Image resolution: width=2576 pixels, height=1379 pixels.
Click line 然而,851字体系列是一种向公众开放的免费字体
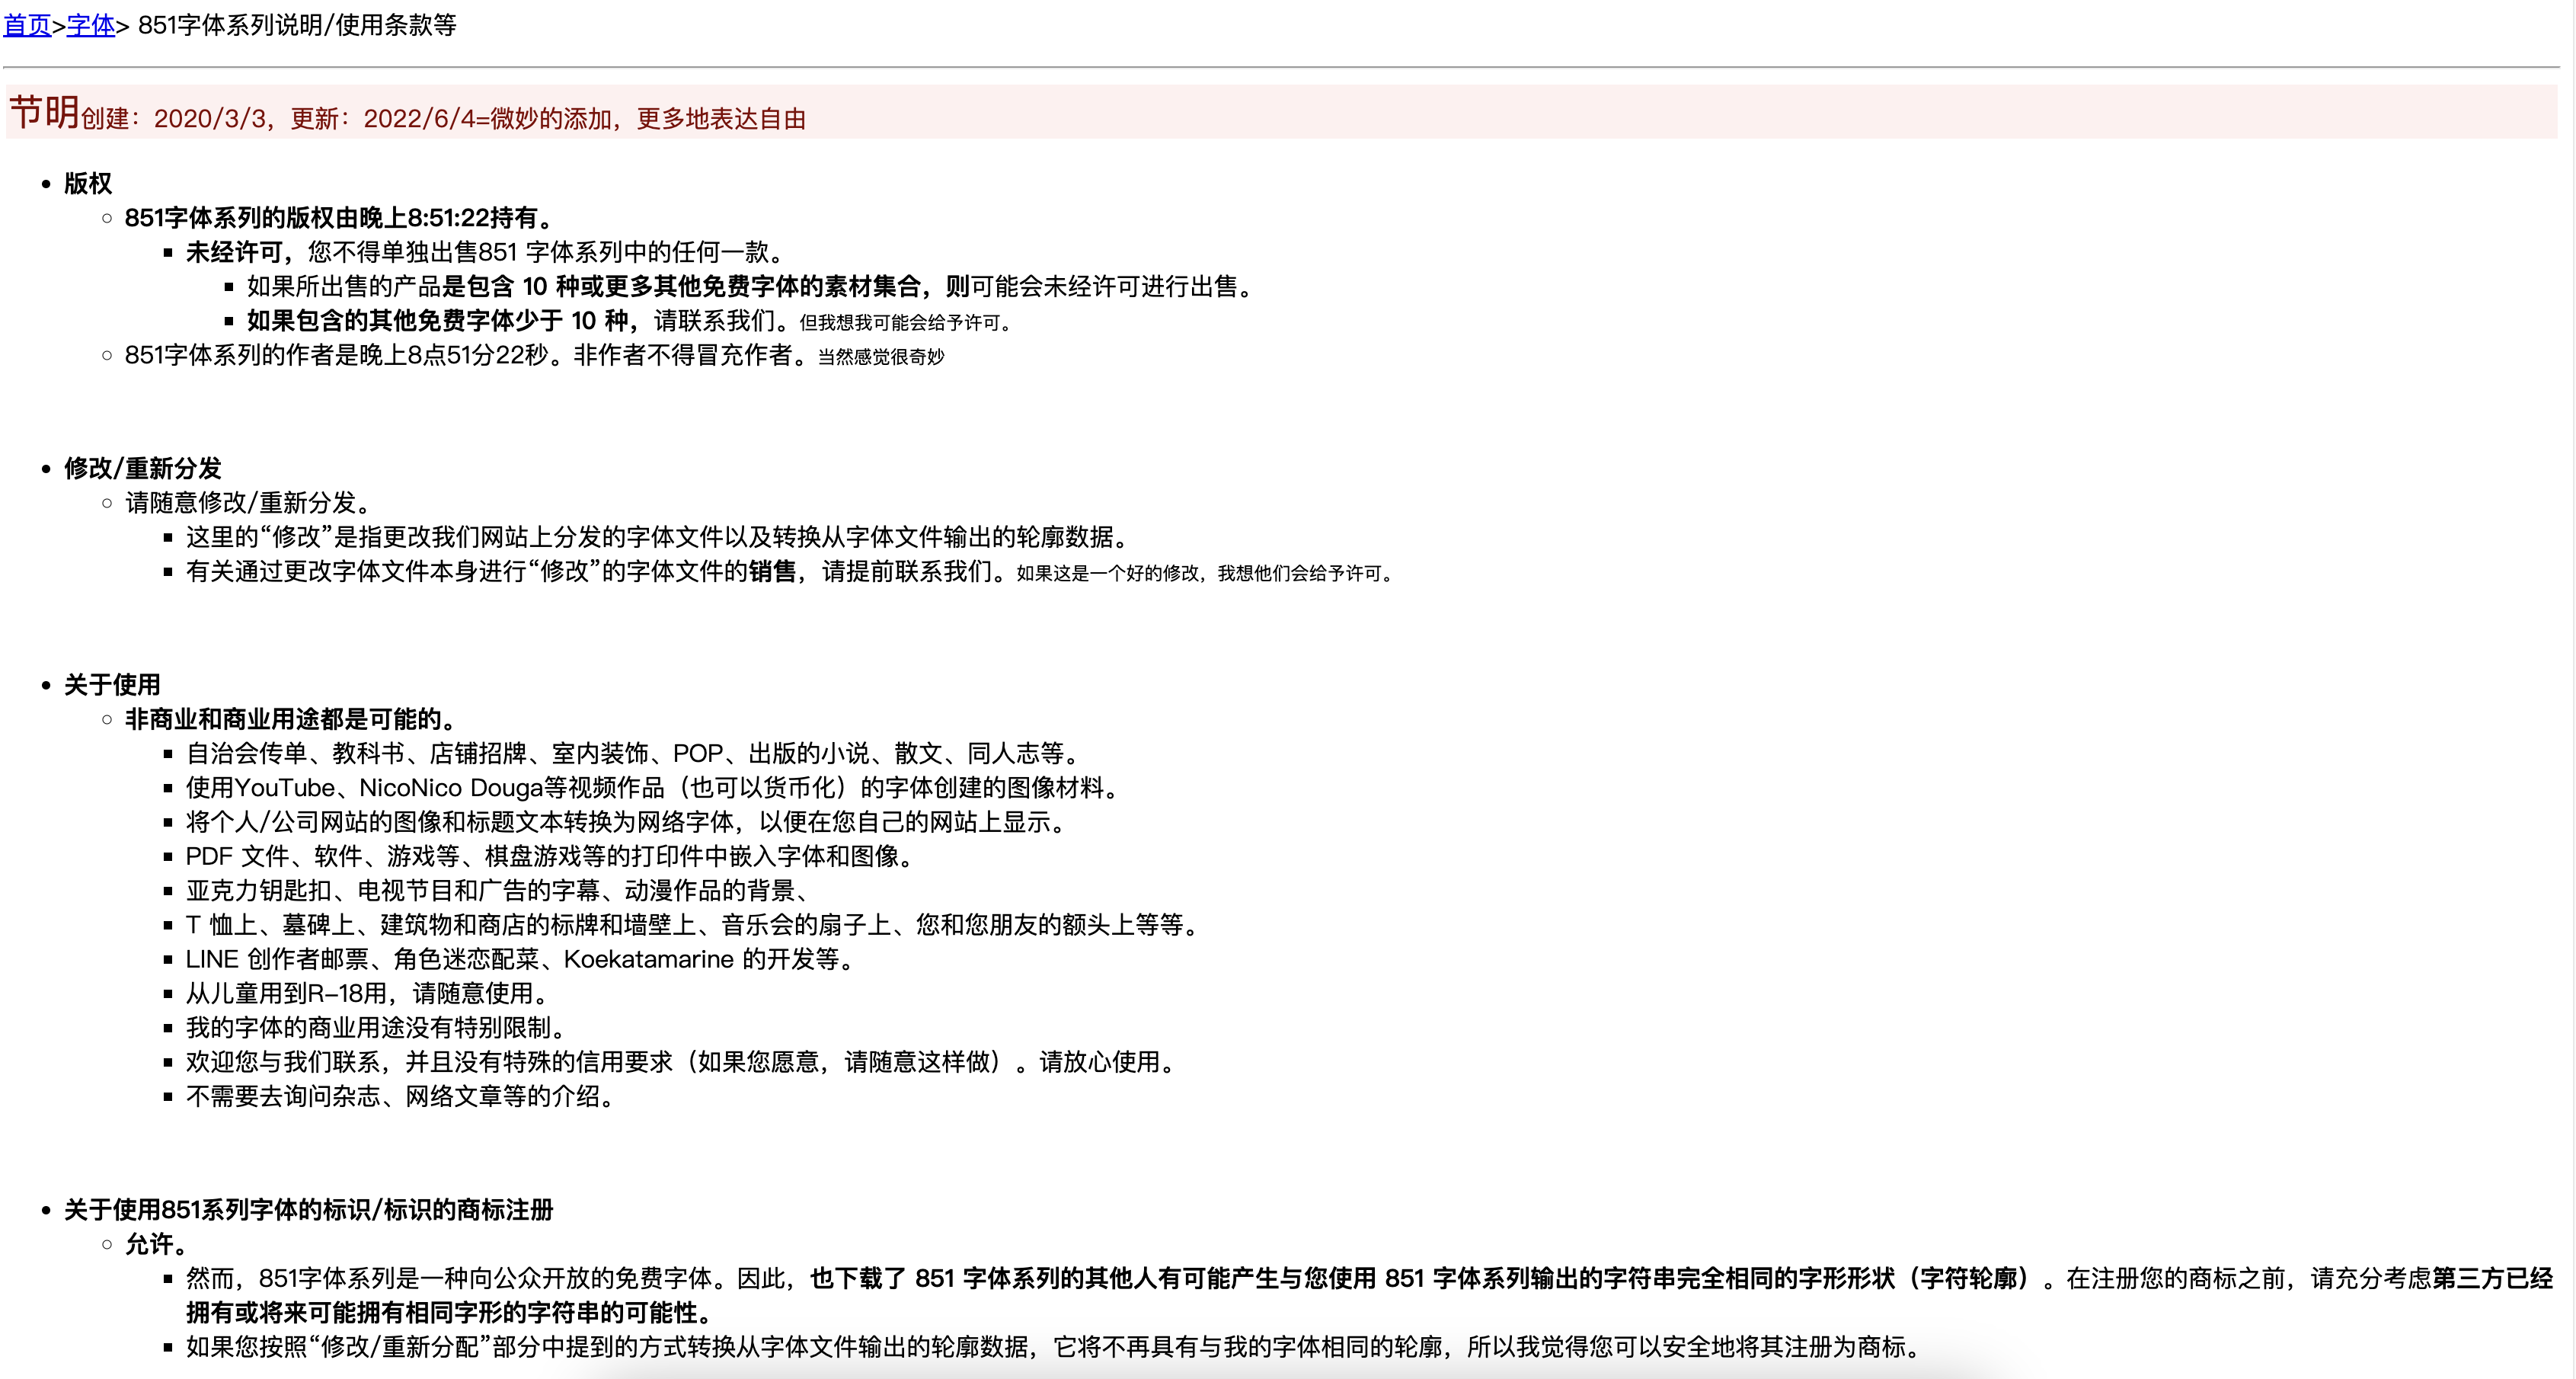coord(1369,1296)
